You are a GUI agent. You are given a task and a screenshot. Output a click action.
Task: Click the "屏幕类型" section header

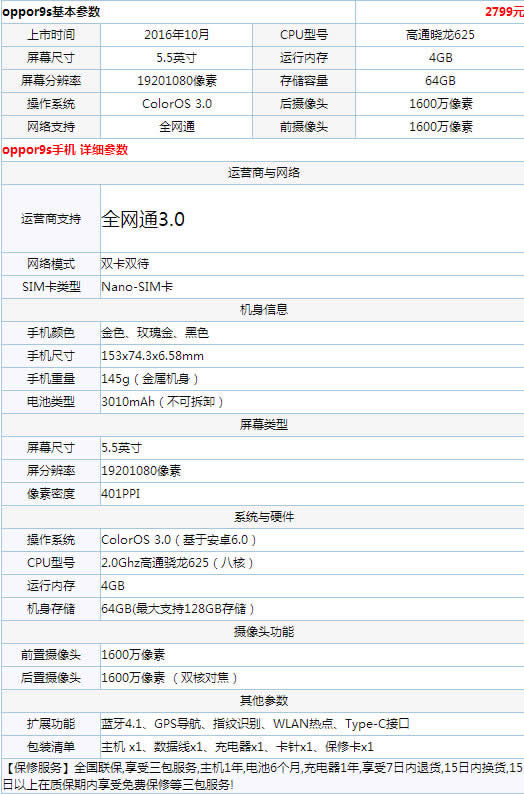click(263, 425)
